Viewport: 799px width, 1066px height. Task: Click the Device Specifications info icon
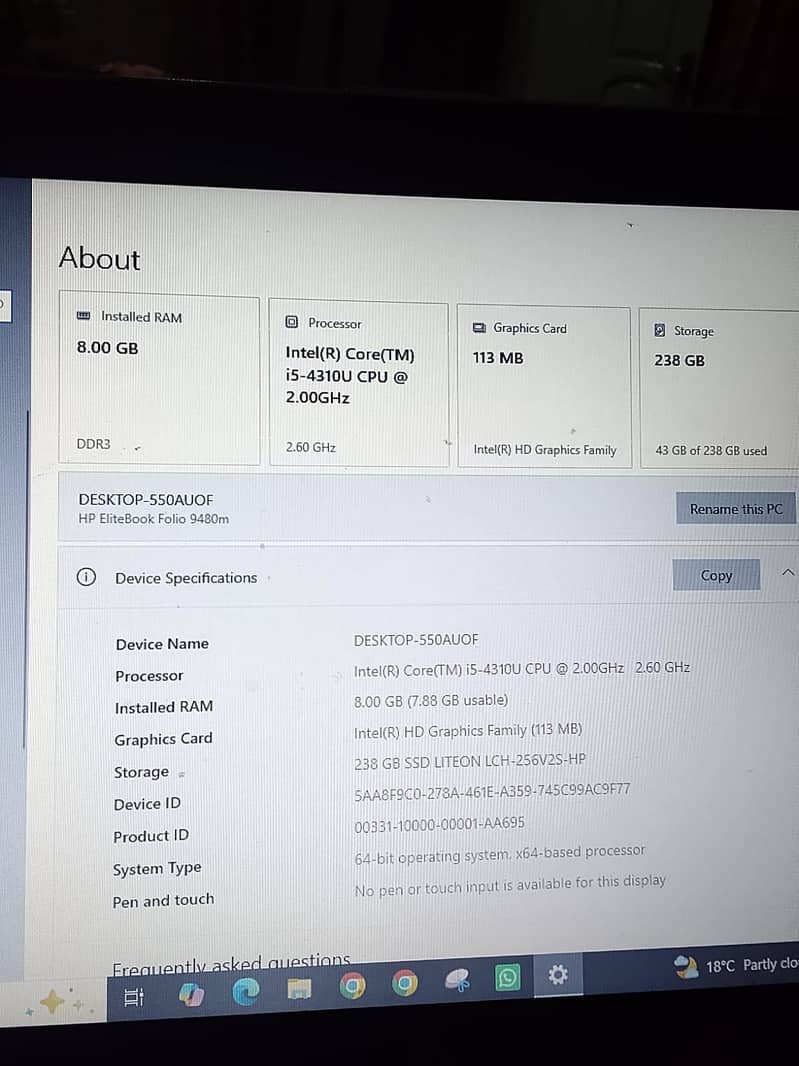coord(86,577)
